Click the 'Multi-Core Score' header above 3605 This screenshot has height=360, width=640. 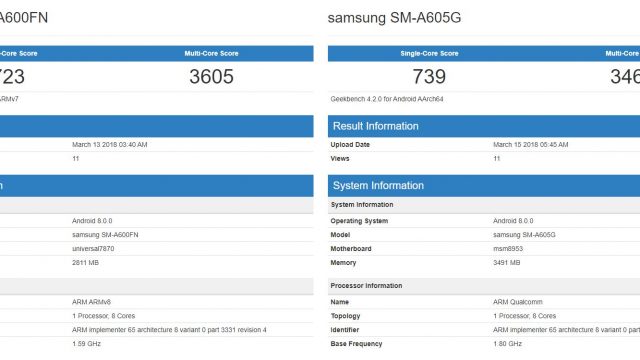click(x=211, y=53)
